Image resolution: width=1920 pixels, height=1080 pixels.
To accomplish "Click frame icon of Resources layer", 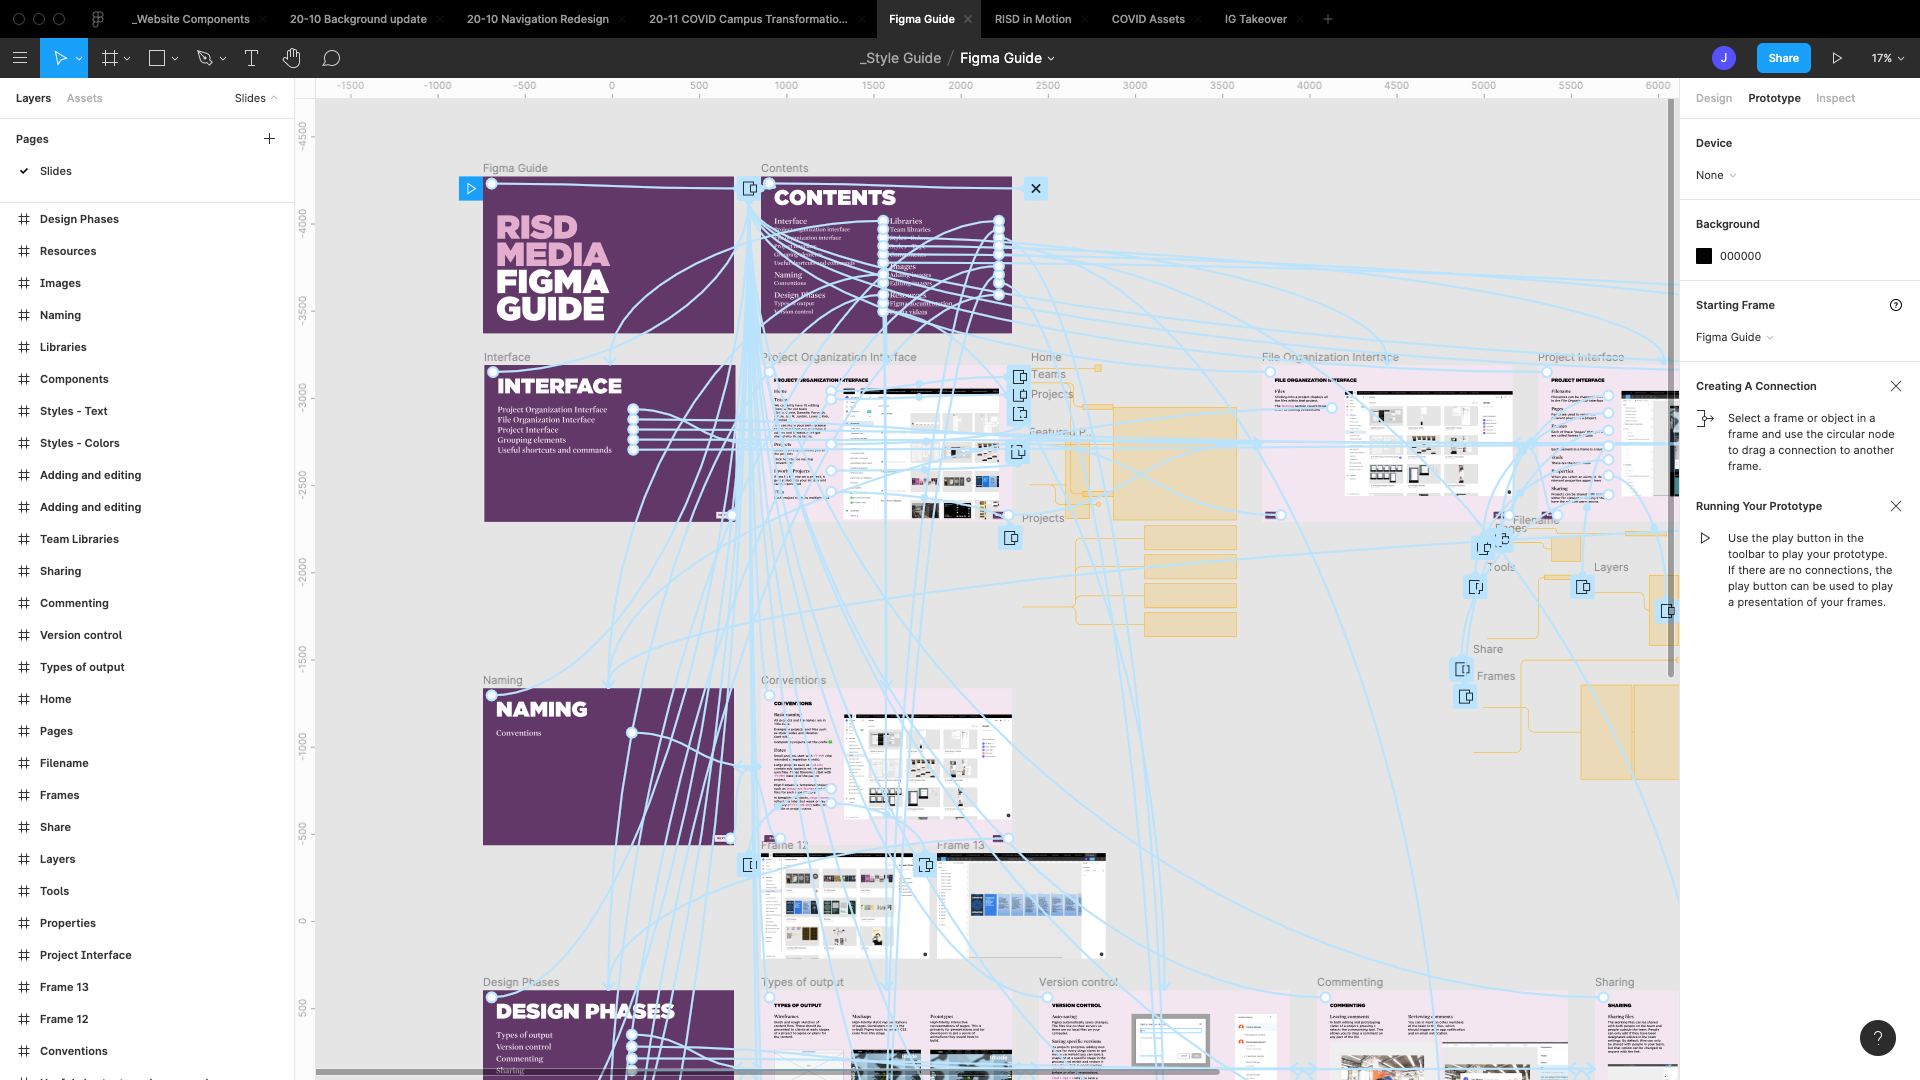I will click(24, 251).
